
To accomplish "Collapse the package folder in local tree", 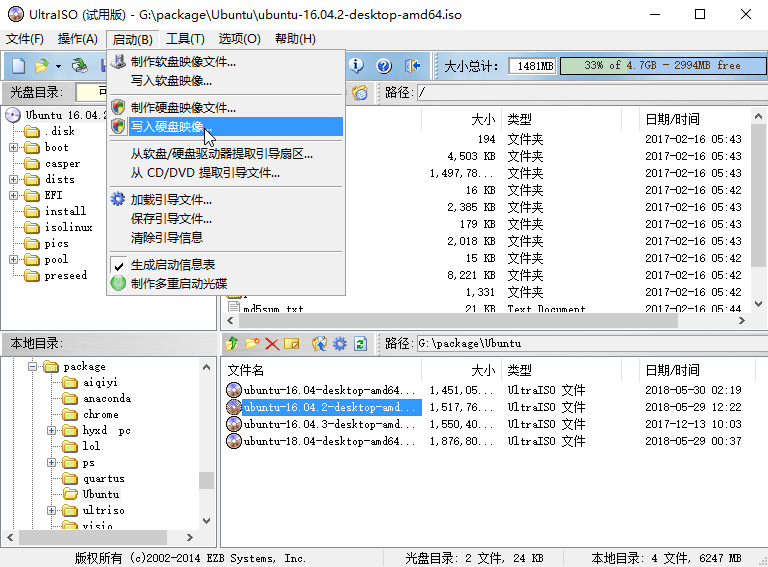I will pyautogui.click(x=32, y=366).
